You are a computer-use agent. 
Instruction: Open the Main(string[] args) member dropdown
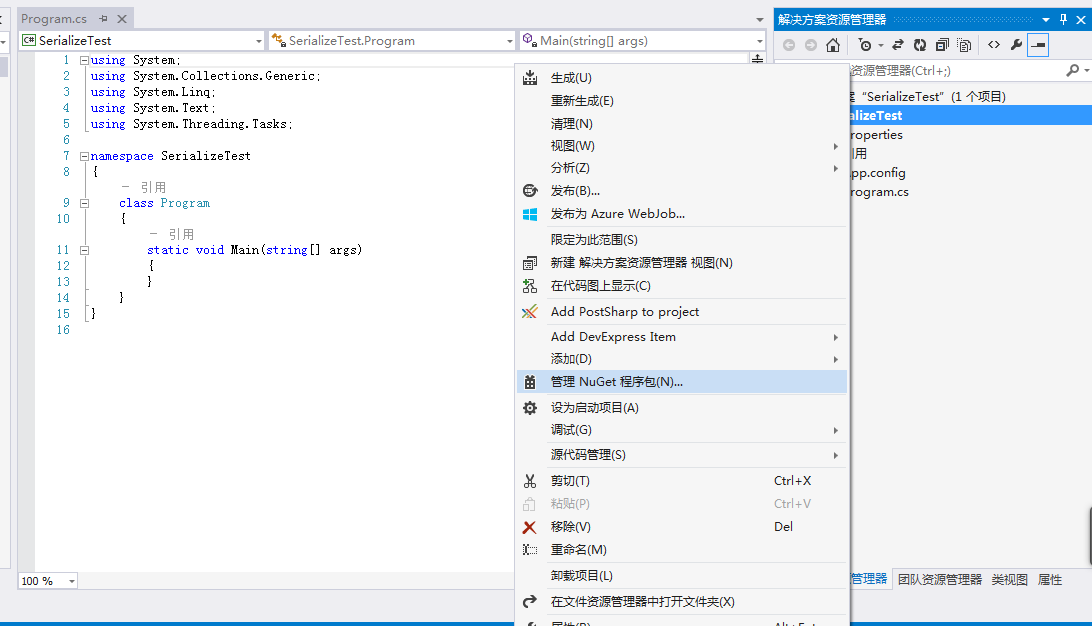642,41
